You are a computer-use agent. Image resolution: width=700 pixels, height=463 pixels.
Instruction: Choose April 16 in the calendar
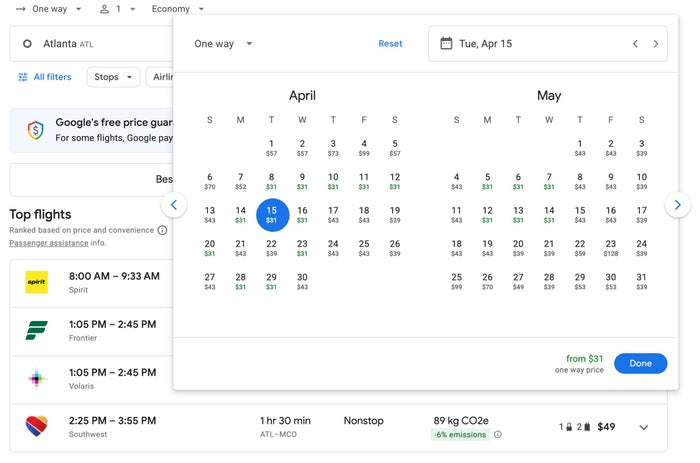302,215
